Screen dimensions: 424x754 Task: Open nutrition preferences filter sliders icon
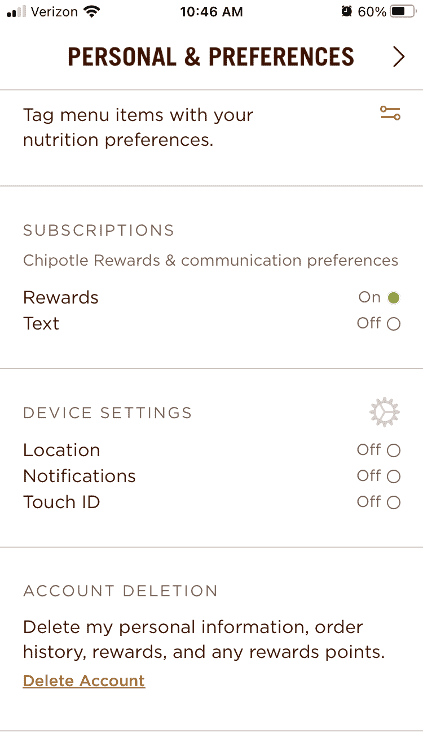390,113
